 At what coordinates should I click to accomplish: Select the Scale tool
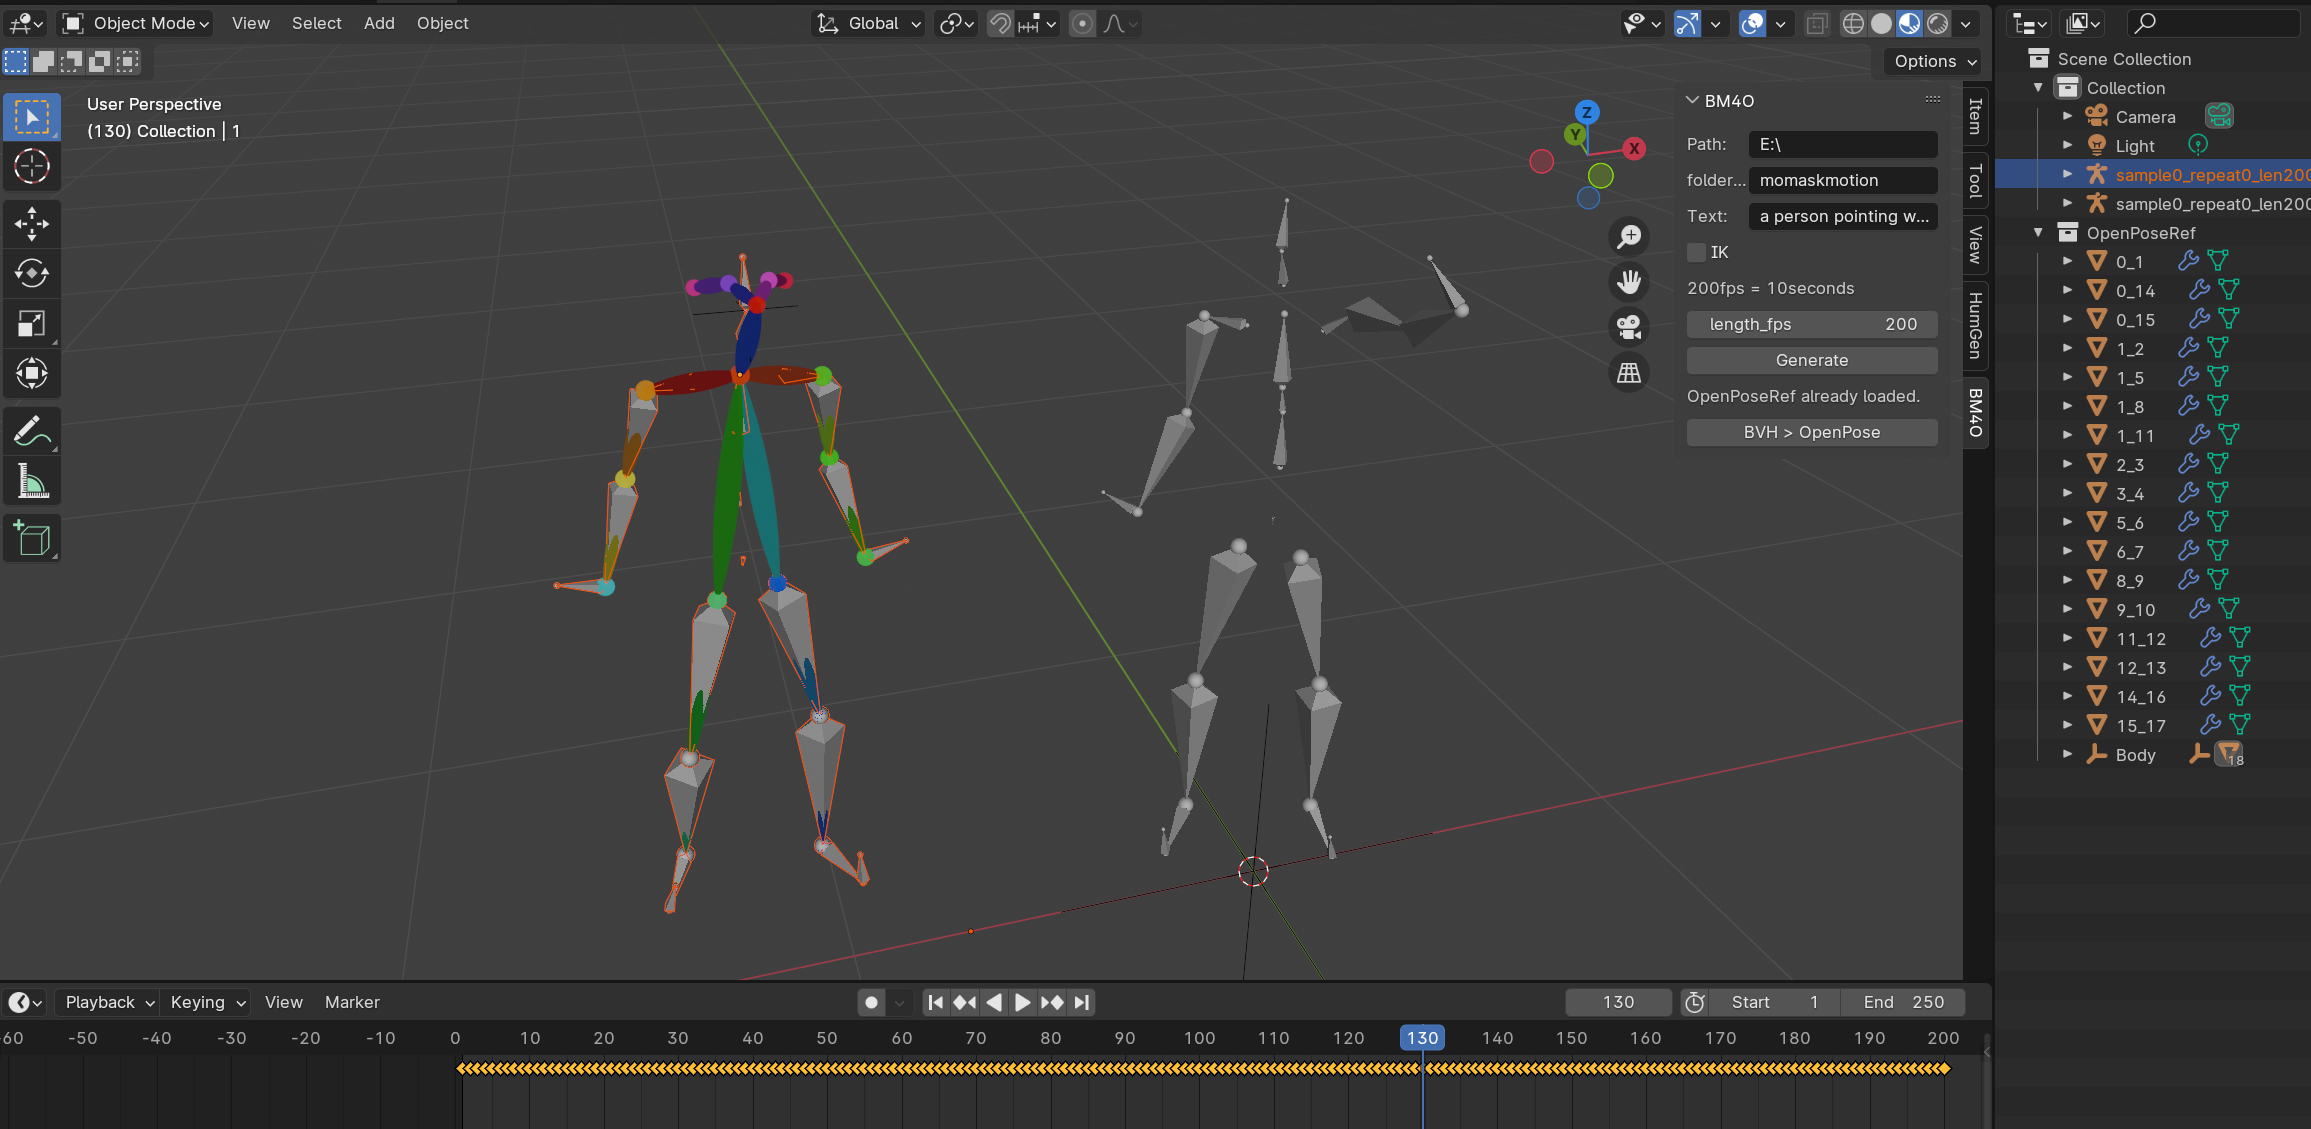pos(32,324)
